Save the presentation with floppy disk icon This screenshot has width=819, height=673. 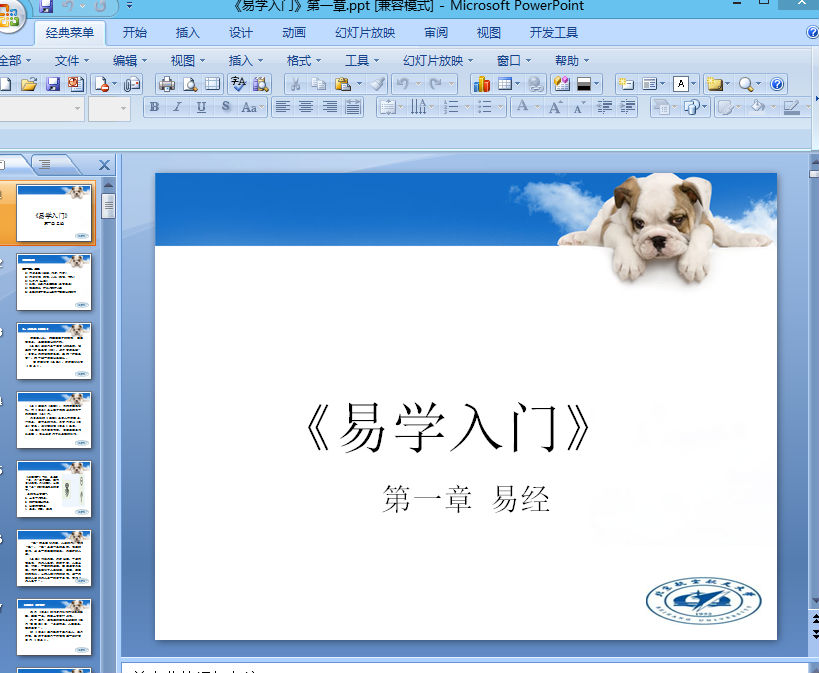coord(53,84)
